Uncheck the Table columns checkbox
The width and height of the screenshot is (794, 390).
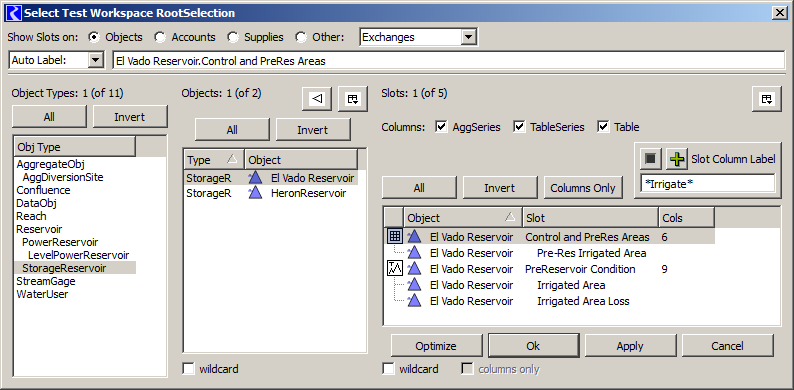pos(603,127)
